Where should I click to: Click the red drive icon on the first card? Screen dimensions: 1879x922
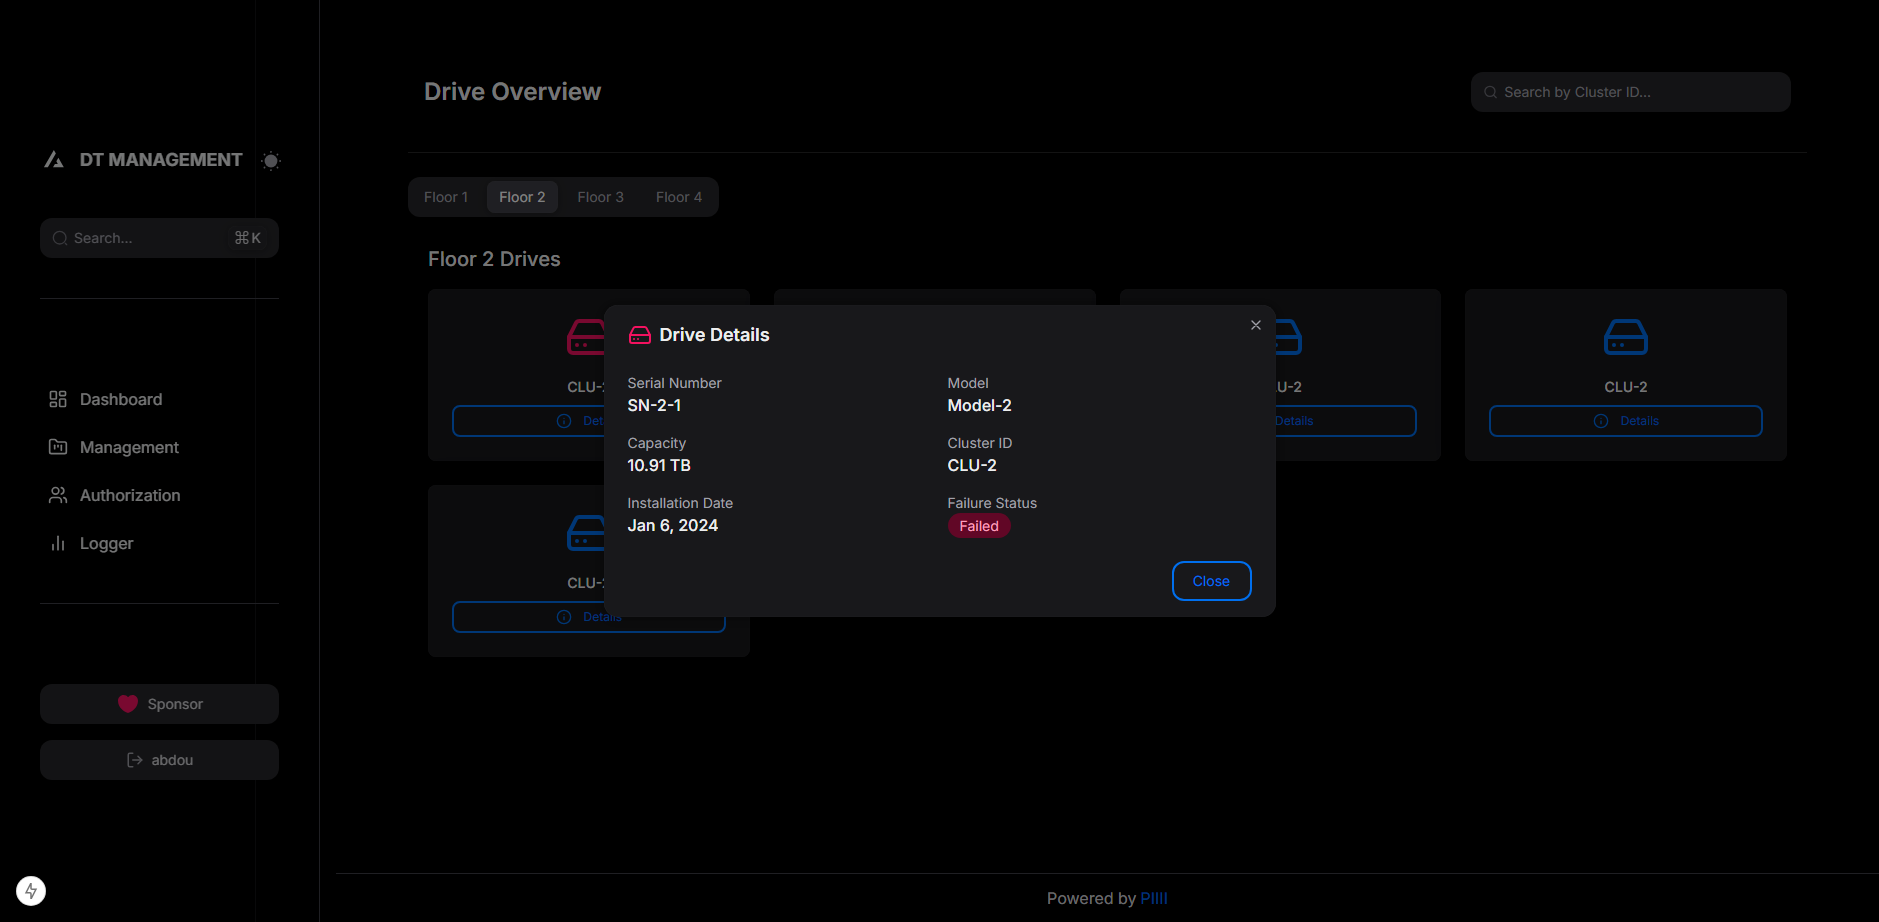pos(588,337)
